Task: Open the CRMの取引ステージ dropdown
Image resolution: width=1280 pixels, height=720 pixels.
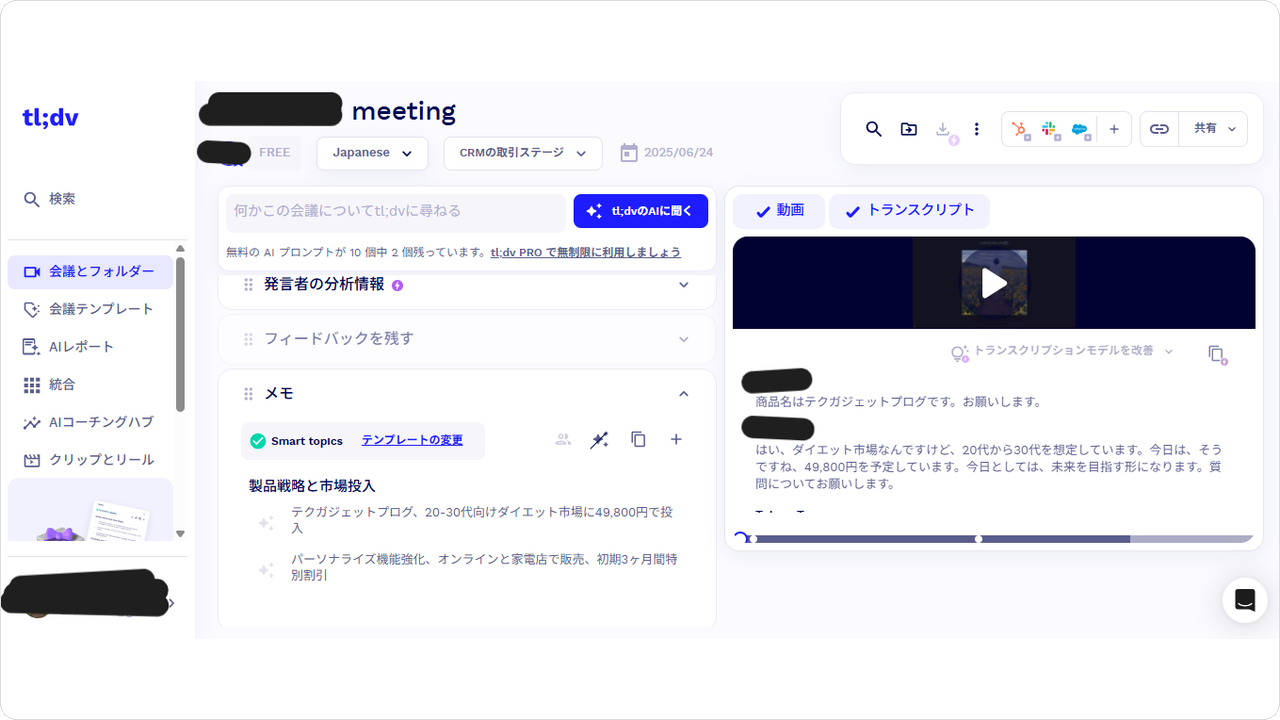Action: coord(523,153)
